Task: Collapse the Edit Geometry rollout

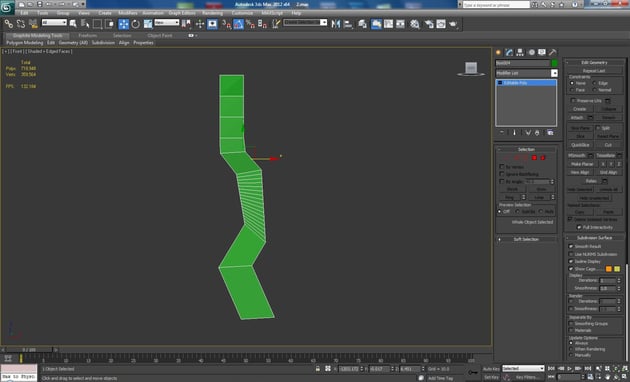Action: pos(594,63)
